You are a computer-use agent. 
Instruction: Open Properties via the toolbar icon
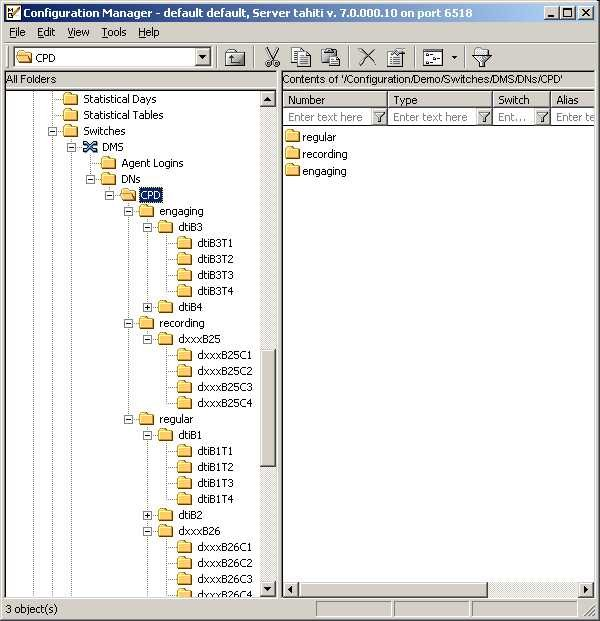click(395, 58)
